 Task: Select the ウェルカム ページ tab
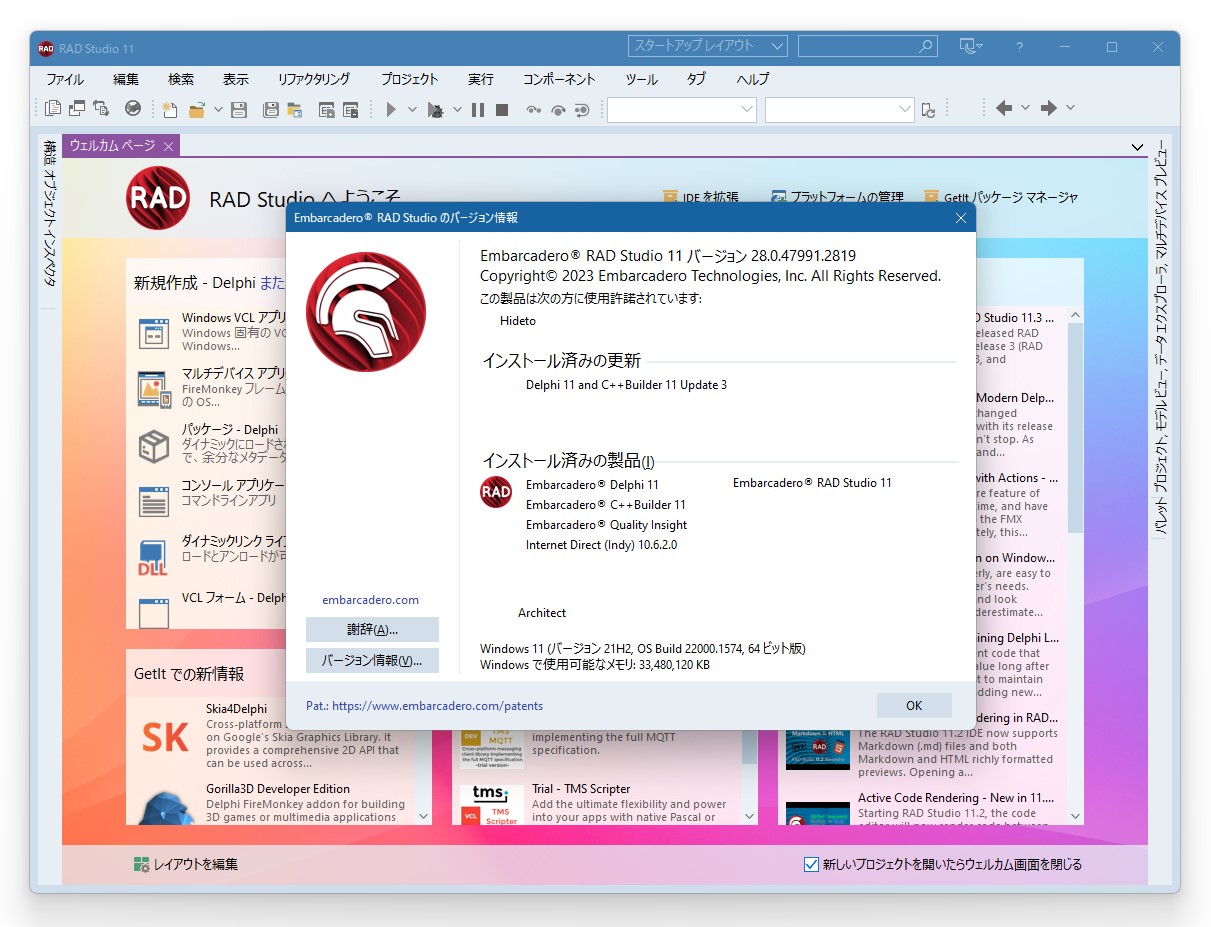(113, 145)
